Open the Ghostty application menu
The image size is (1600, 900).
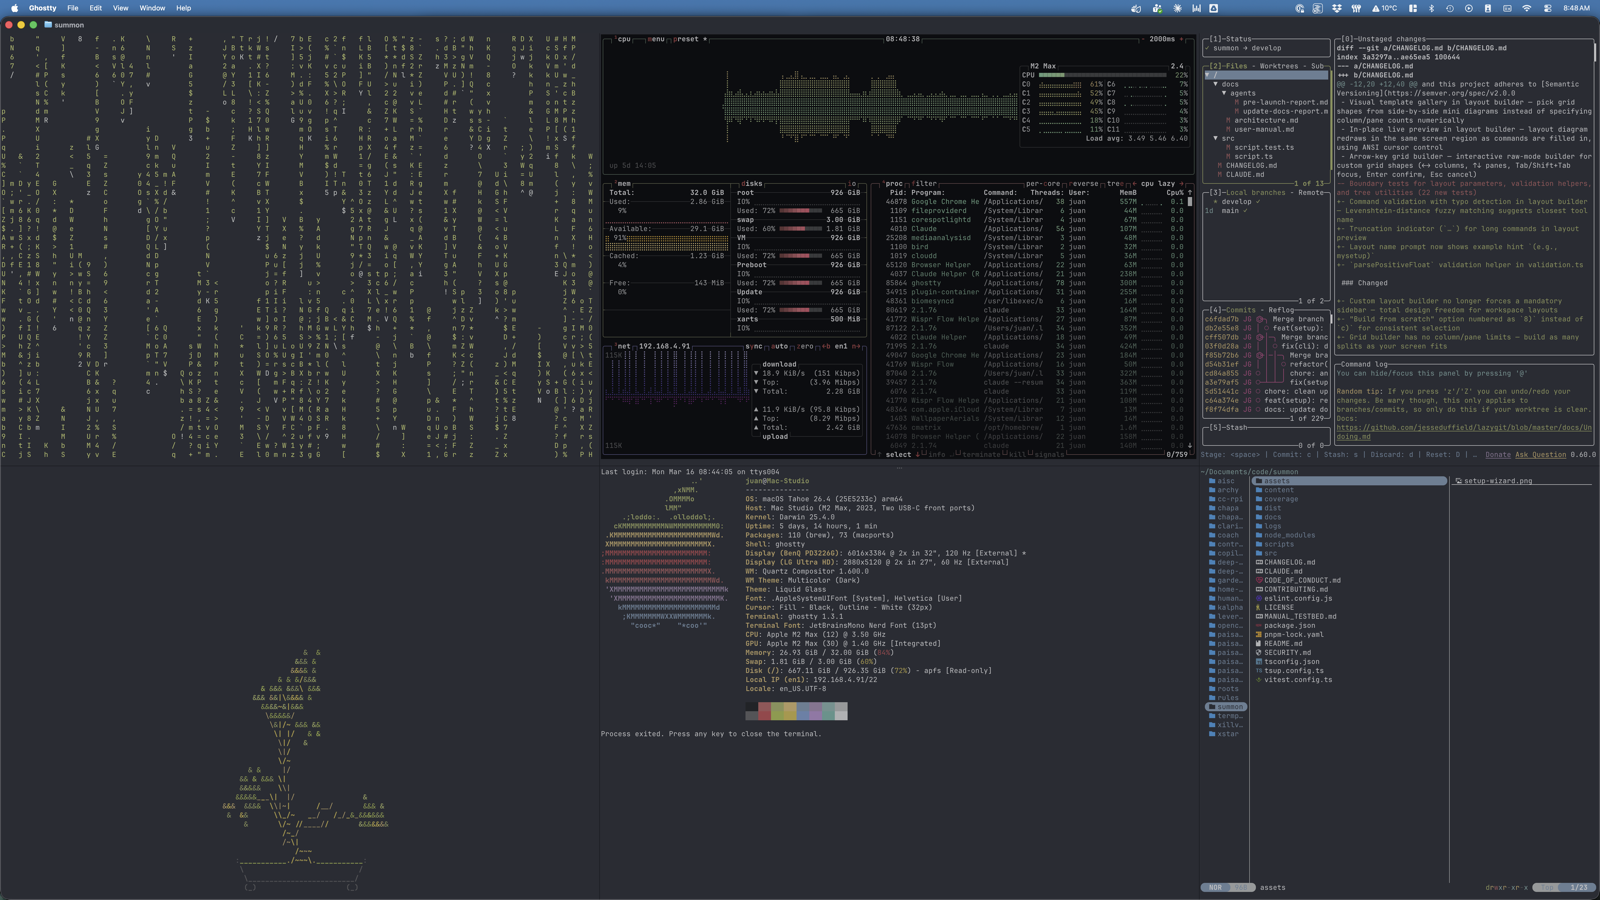click(x=40, y=7)
